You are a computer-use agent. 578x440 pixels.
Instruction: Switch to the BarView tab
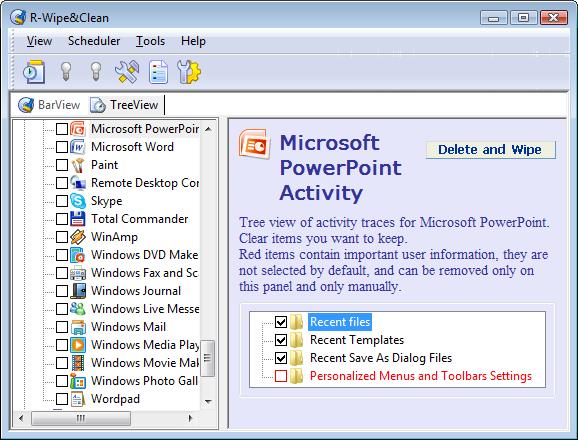coord(49,105)
